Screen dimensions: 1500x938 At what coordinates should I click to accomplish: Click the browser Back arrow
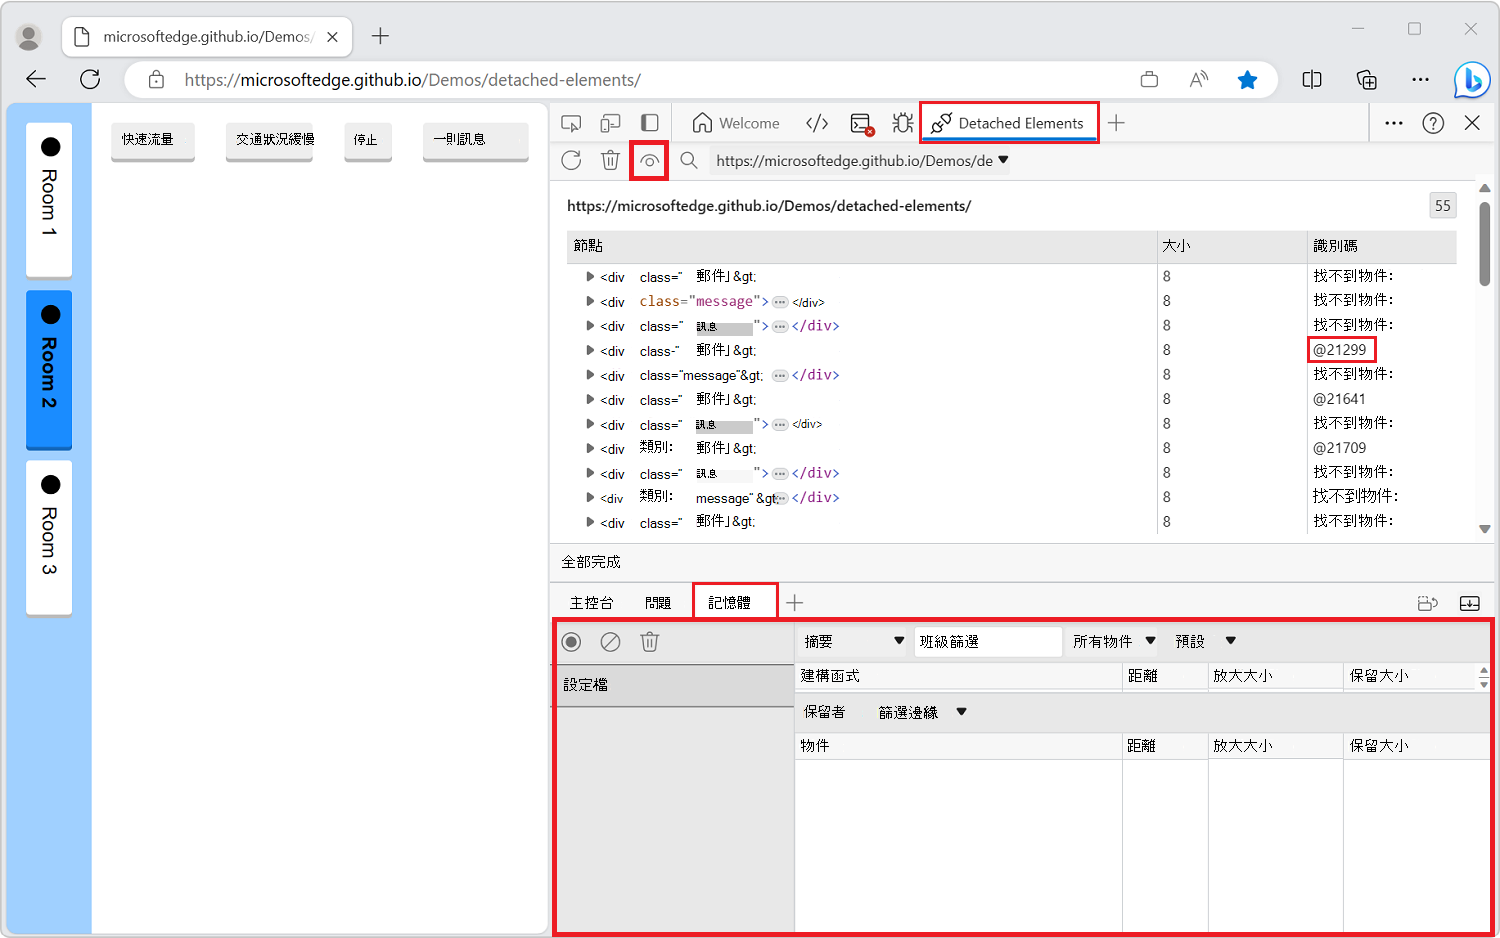click(36, 79)
